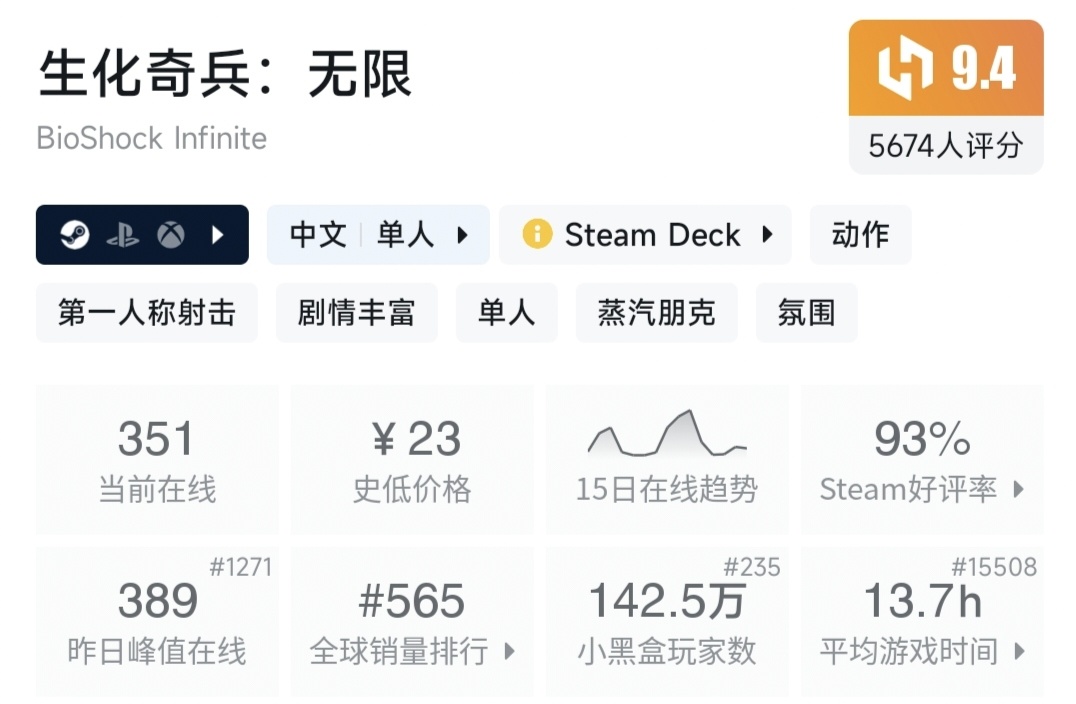Expand the 中文 单人 language details

(378, 235)
